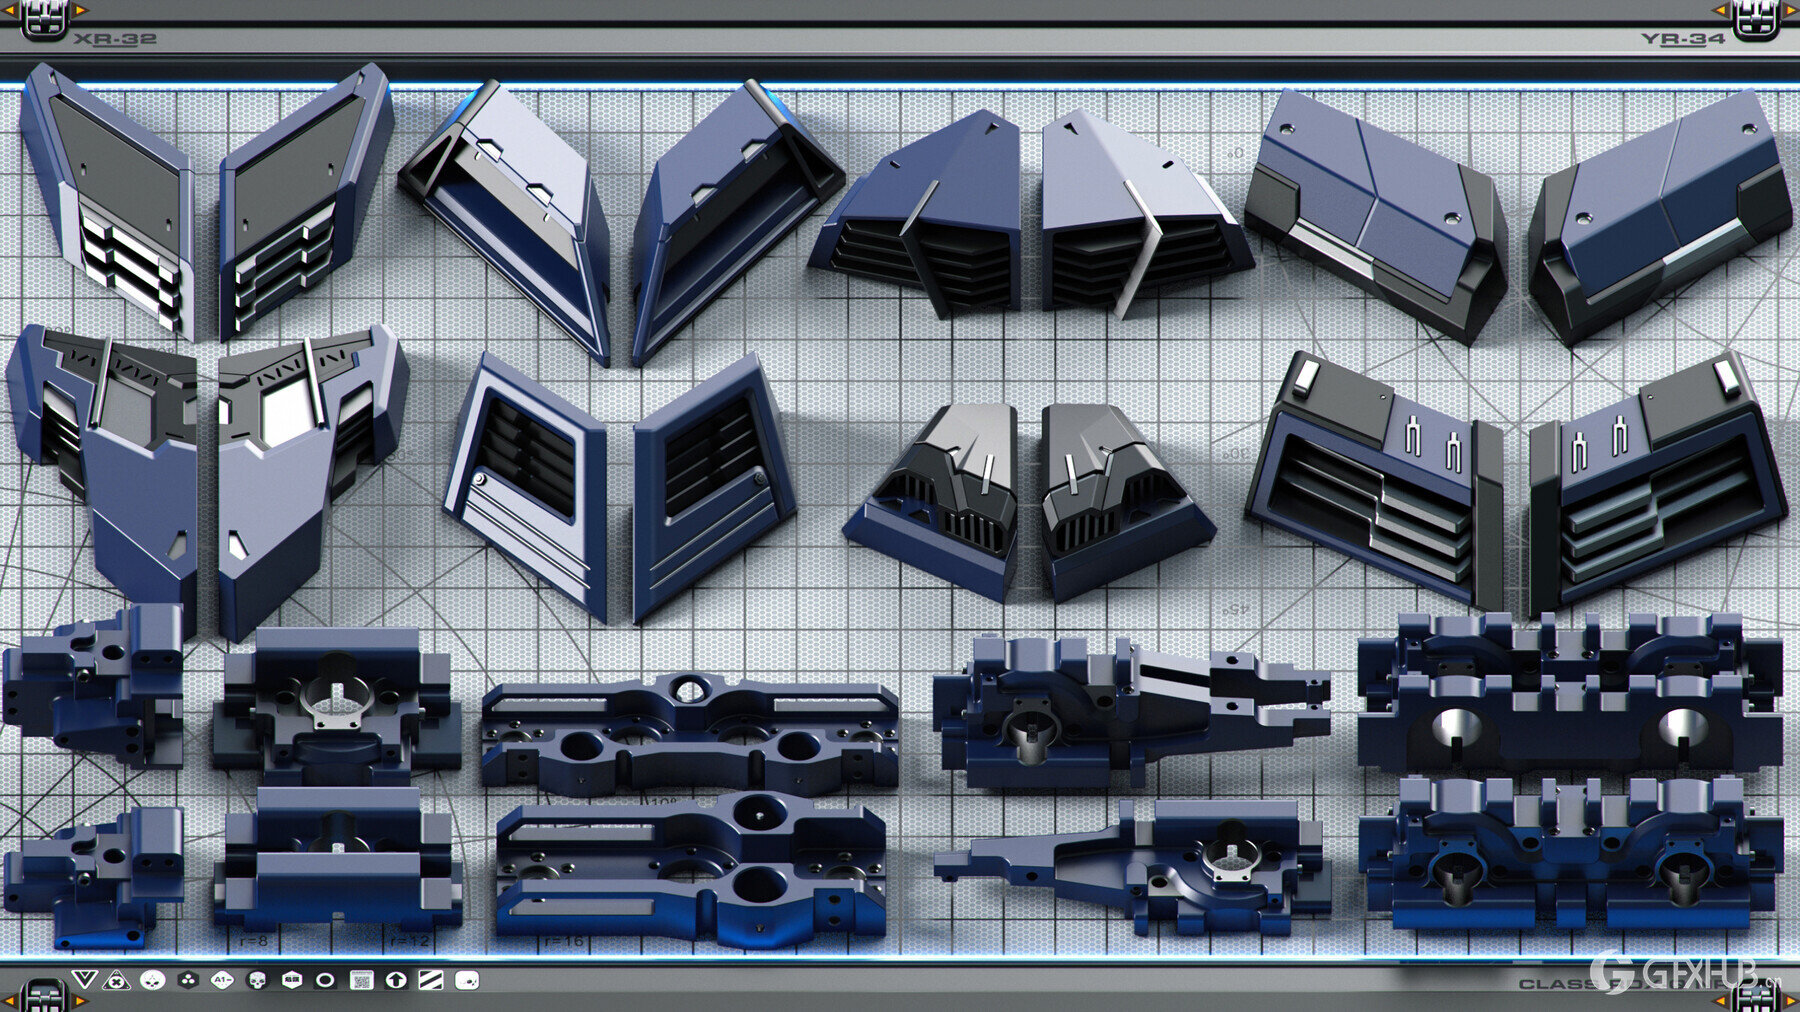Select the A1- label badge icon
The height and width of the screenshot is (1012, 1800).
pyautogui.click(x=222, y=979)
